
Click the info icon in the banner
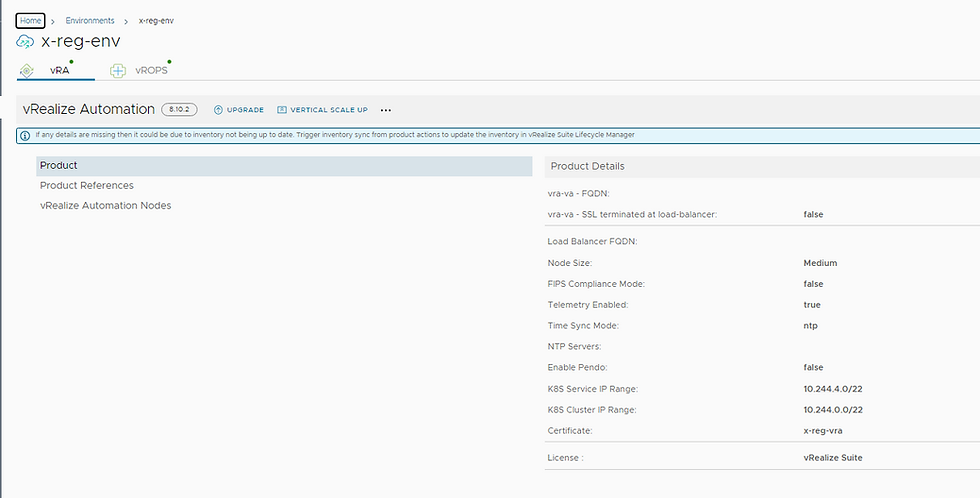click(x=25, y=135)
